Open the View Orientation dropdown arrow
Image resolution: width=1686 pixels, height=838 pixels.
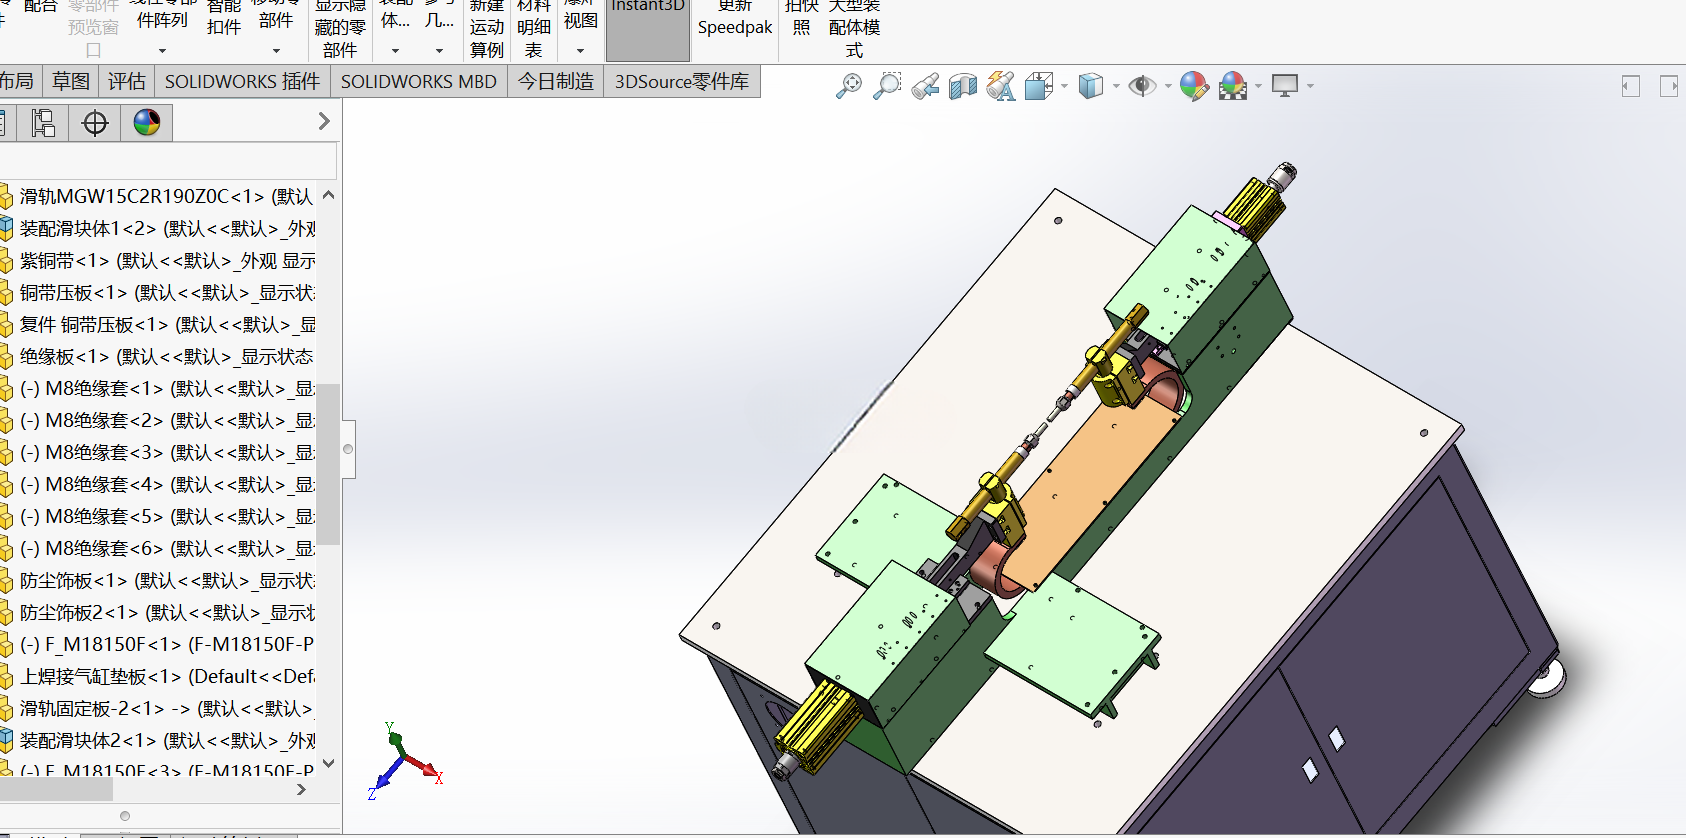[x=1064, y=86]
